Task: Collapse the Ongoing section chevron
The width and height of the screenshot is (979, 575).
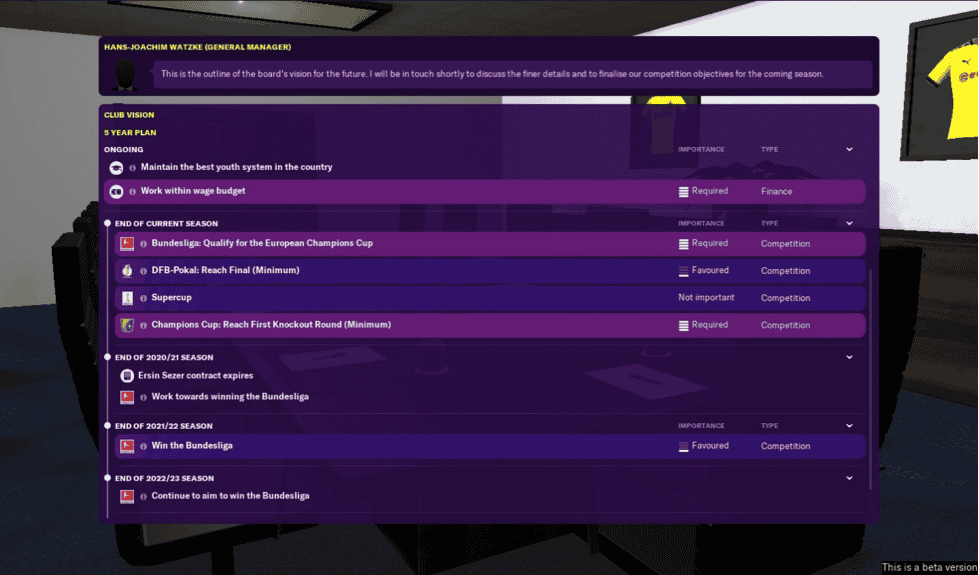Action: pyautogui.click(x=849, y=149)
